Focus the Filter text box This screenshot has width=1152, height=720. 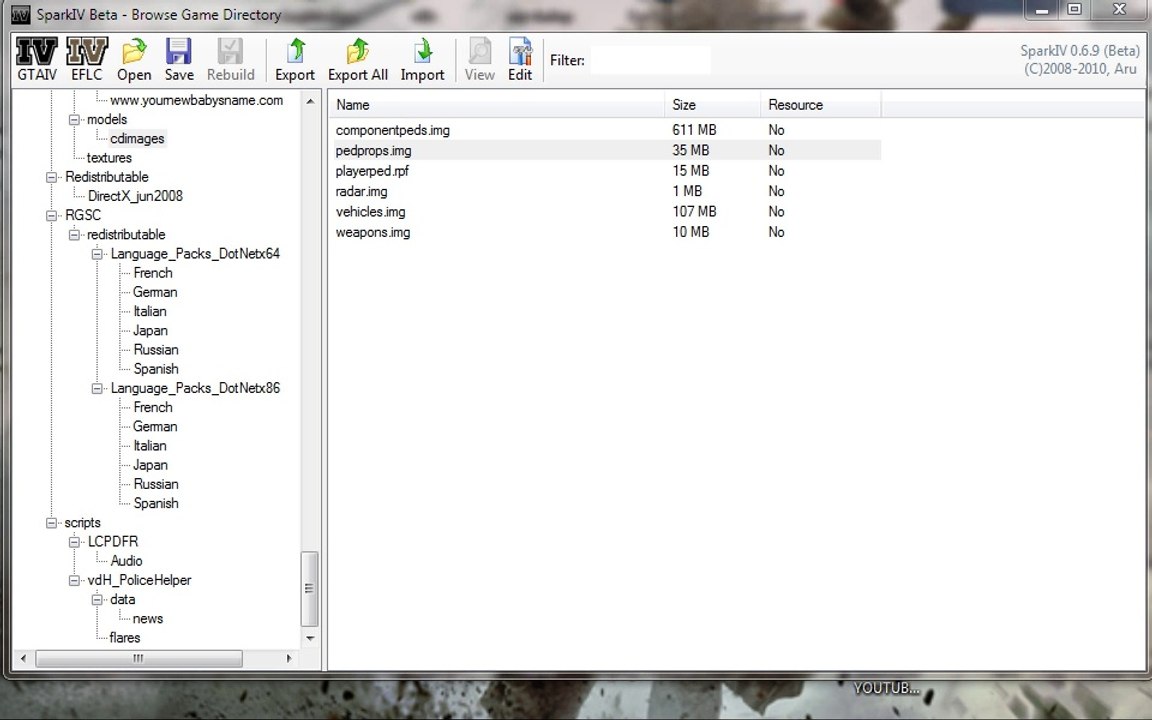coord(650,60)
